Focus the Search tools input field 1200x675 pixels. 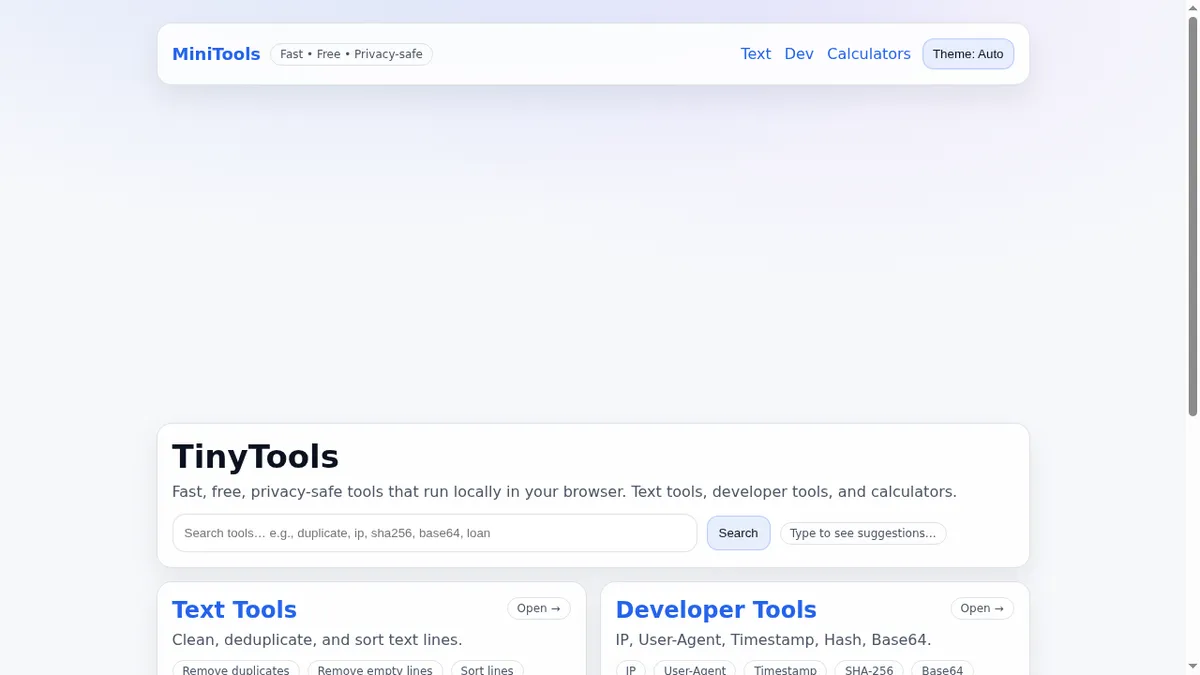click(435, 533)
